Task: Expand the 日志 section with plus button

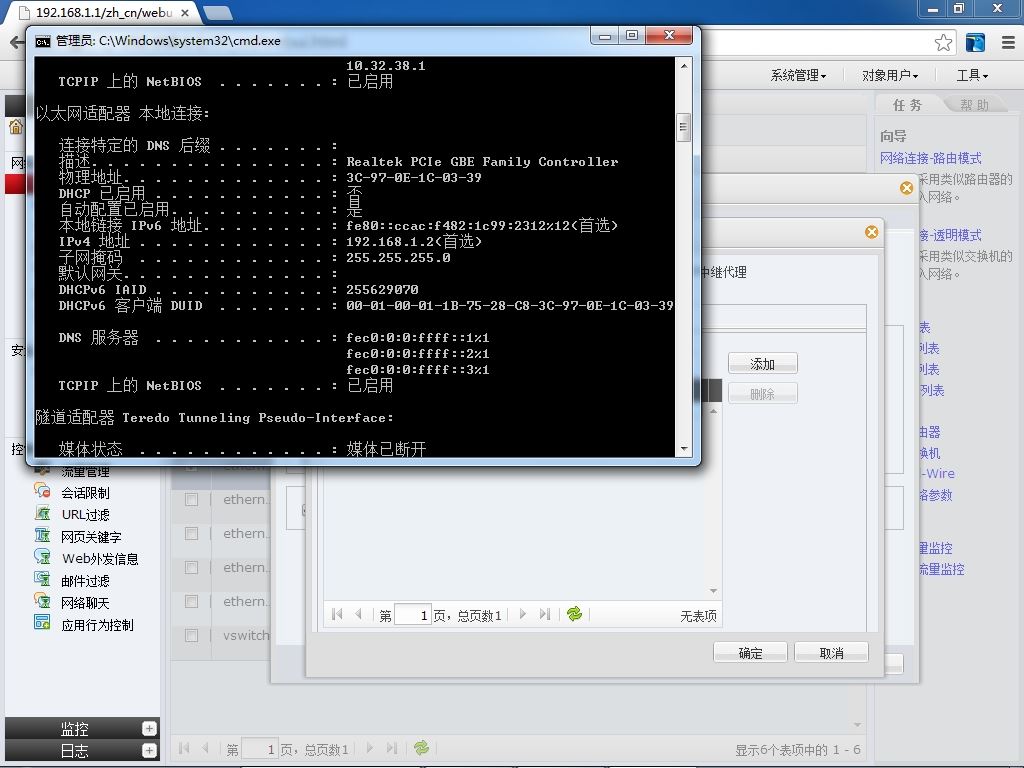Action: click(x=149, y=751)
